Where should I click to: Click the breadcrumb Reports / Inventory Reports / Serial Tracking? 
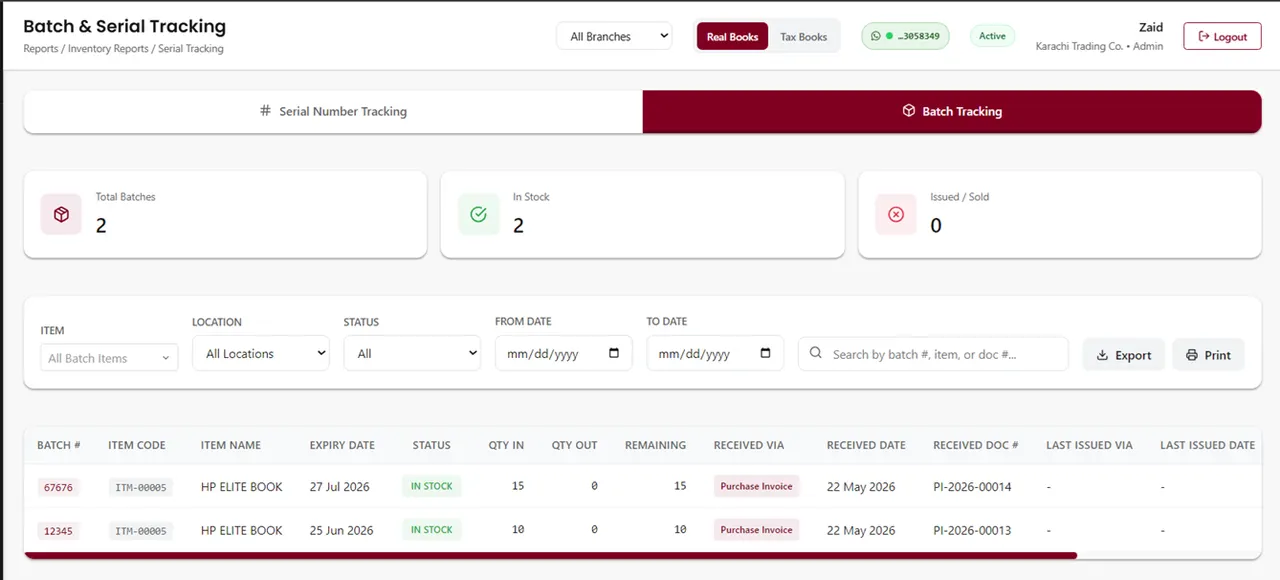(123, 48)
